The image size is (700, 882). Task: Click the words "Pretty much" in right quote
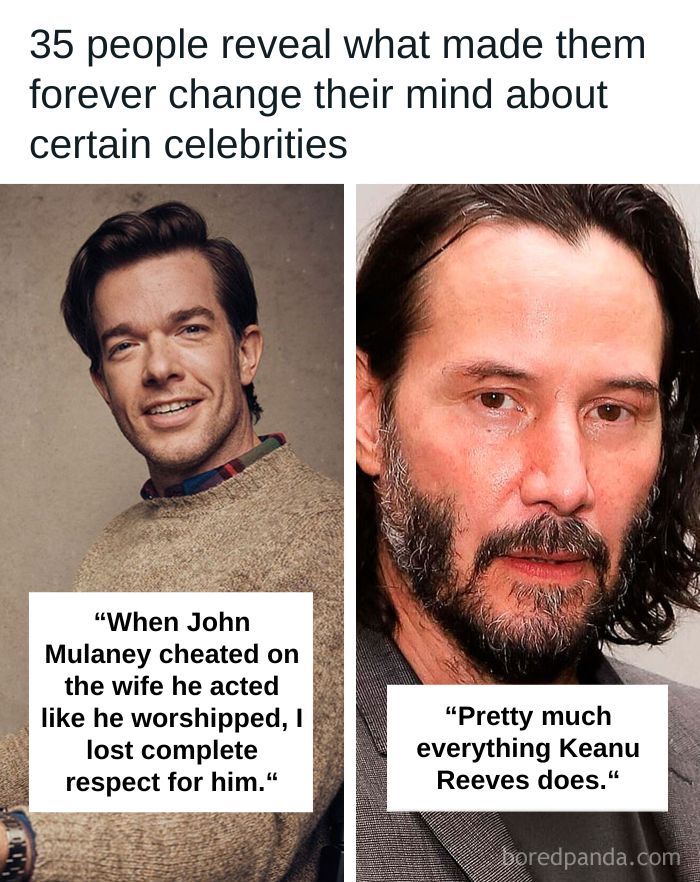point(528,716)
